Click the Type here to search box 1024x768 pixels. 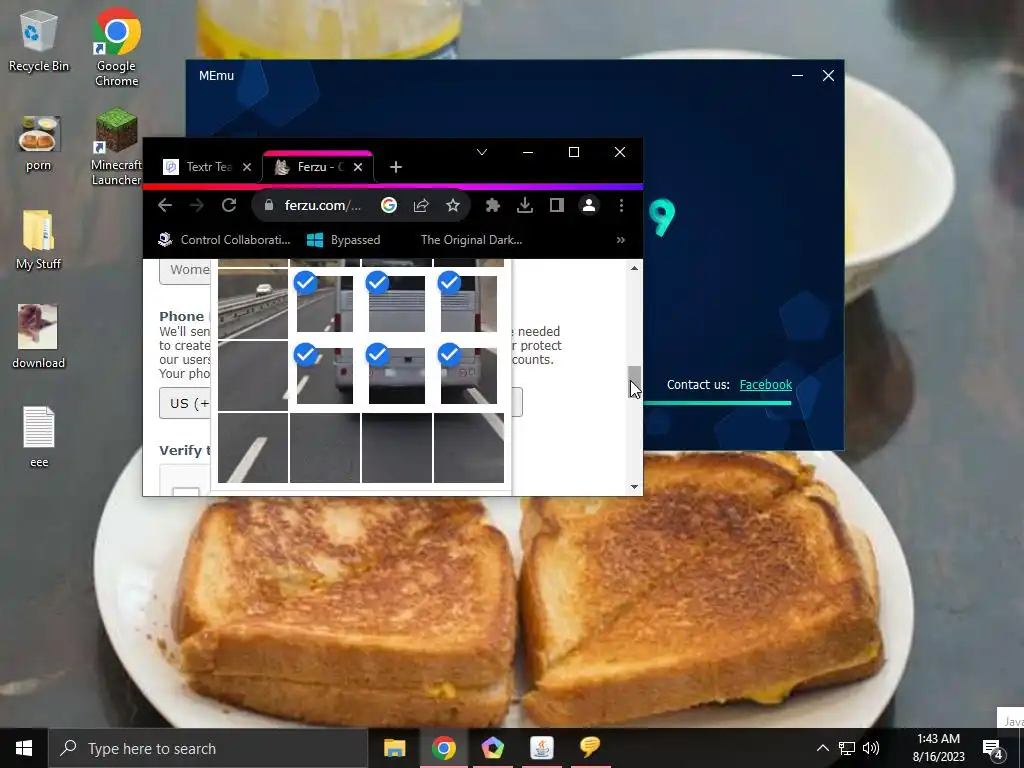tap(208, 748)
